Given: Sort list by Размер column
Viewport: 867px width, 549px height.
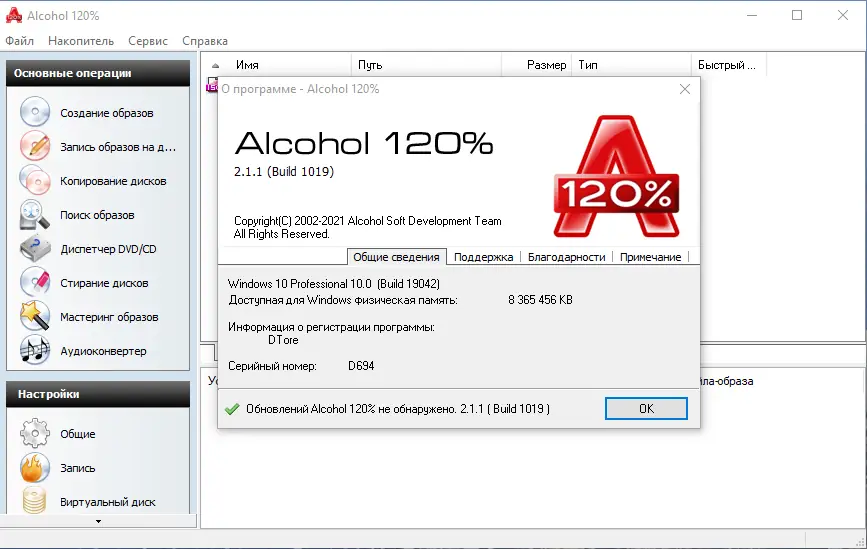Looking at the screenshot, I should [536, 65].
